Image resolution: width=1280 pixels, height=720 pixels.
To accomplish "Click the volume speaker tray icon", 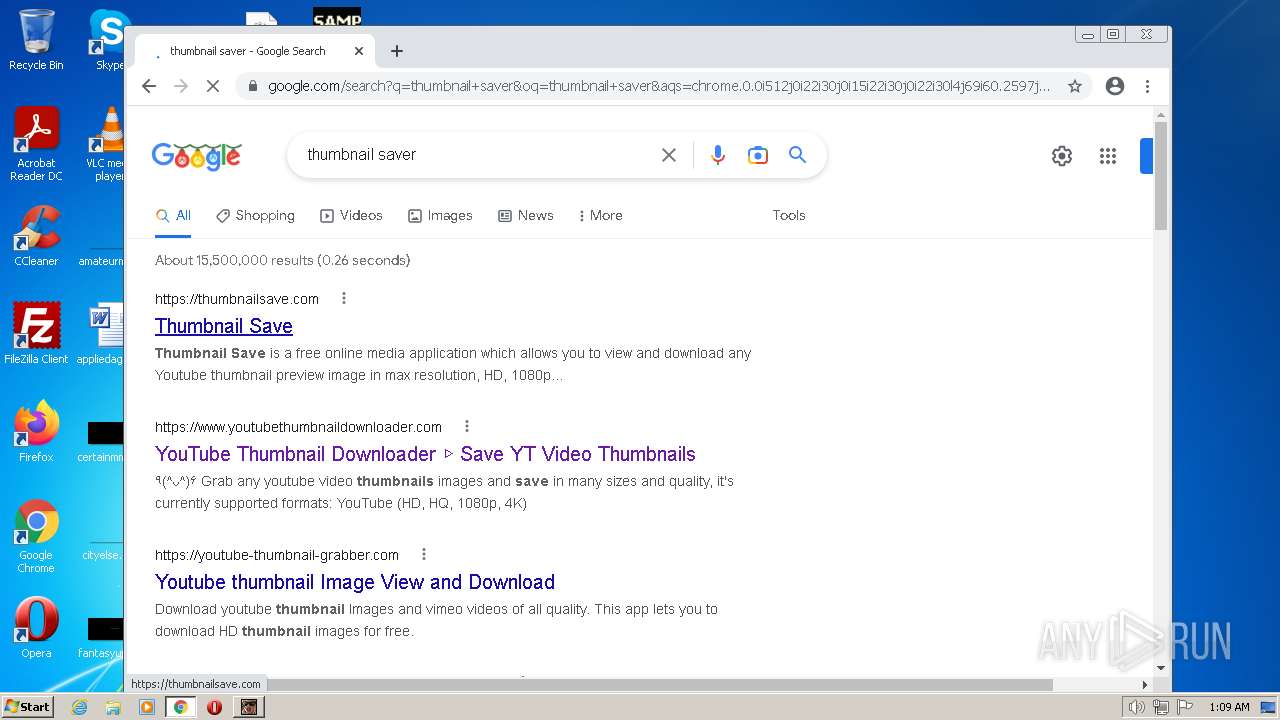I will [x=1136, y=707].
